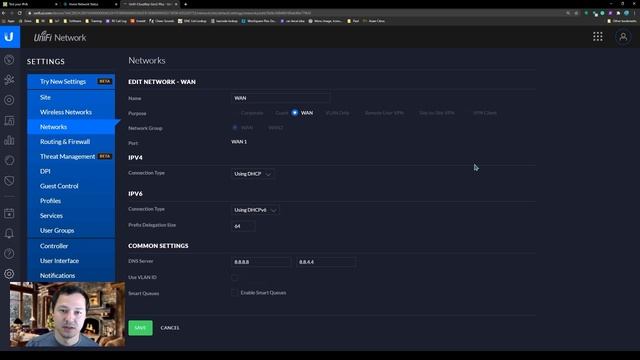This screenshot has width=640, height=360.
Task: Select the Guest purpose option
Action: [282, 113]
